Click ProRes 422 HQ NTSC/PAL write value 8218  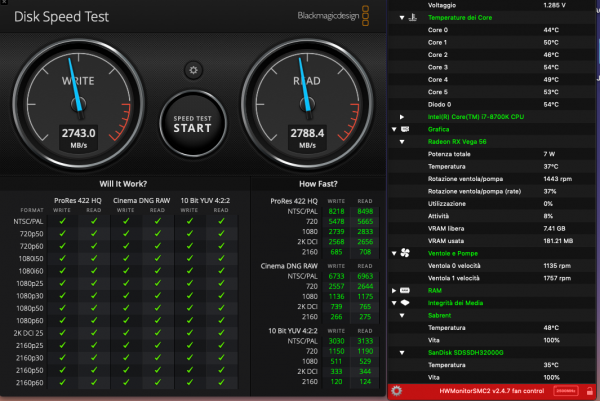336,211
